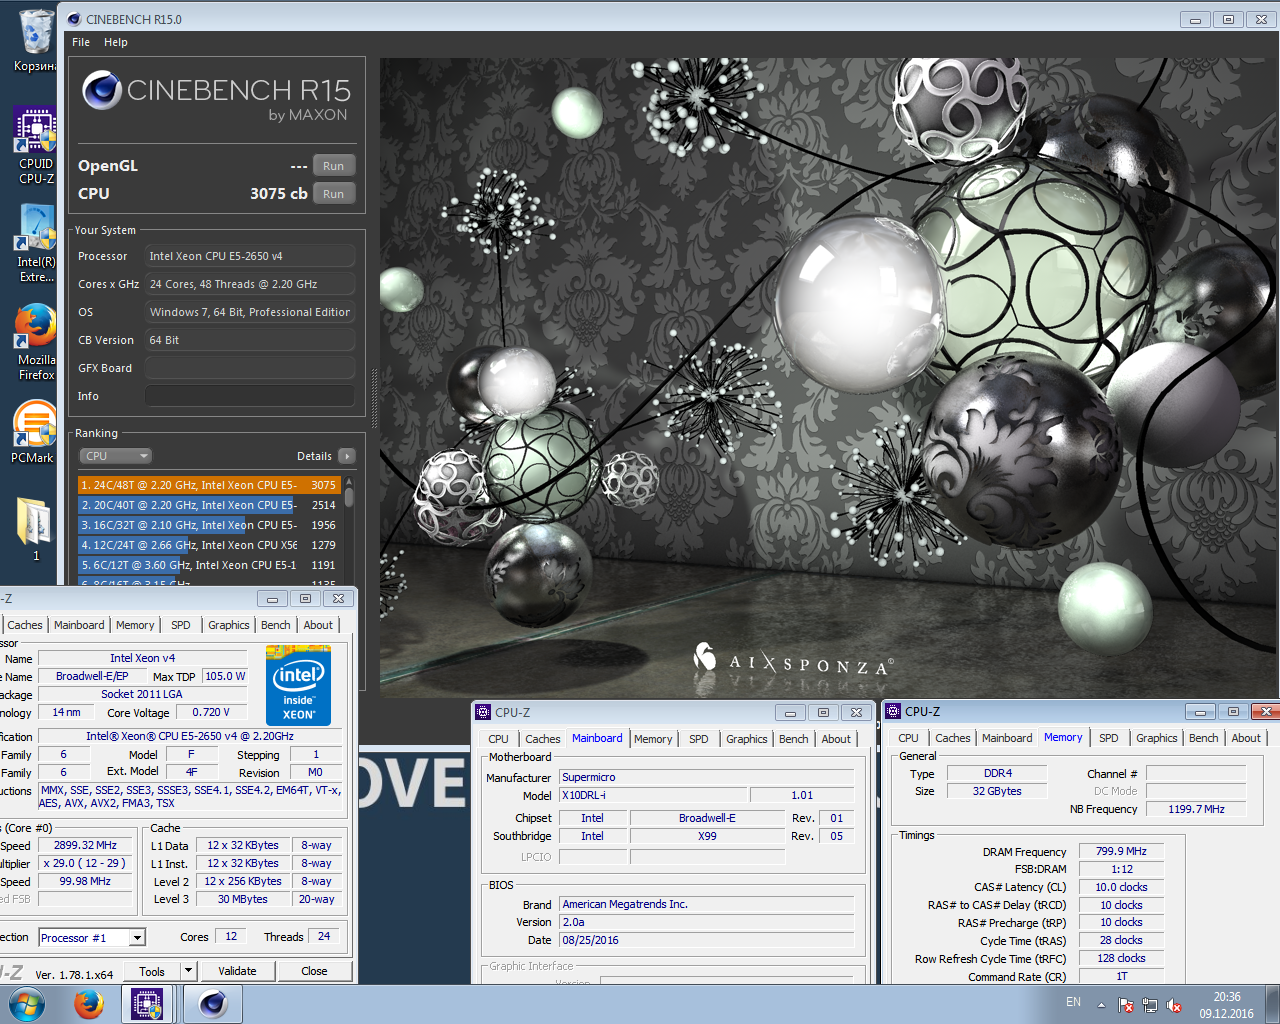Select CPU tab in middle CPU-Z window
1280x1024 pixels.
[498, 739]
